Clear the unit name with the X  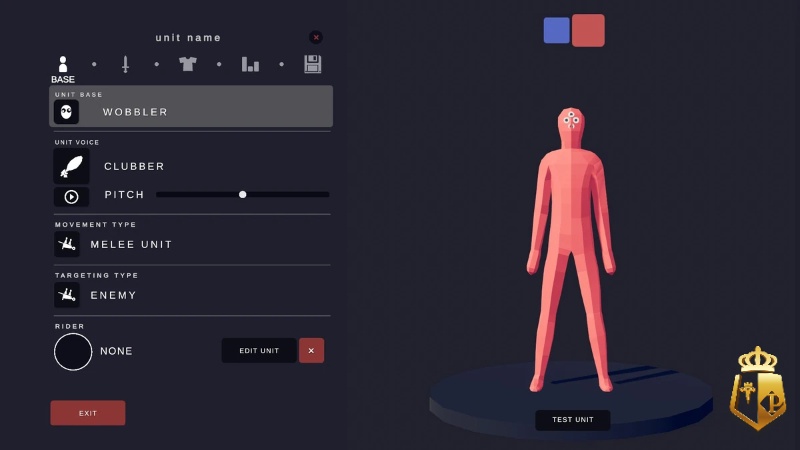[x=316, y=37]
